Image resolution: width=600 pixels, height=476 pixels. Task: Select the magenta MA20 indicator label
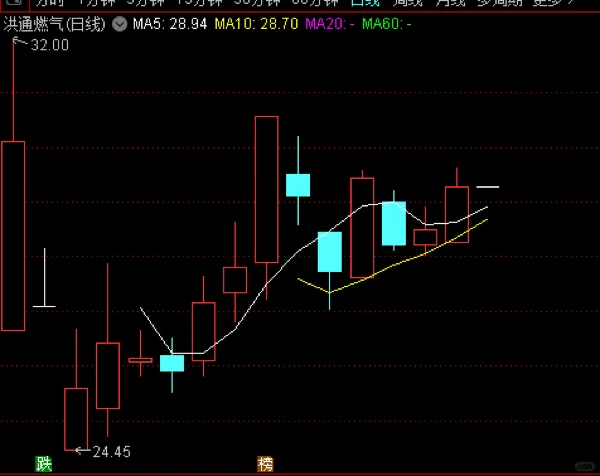tap(330, 24)
